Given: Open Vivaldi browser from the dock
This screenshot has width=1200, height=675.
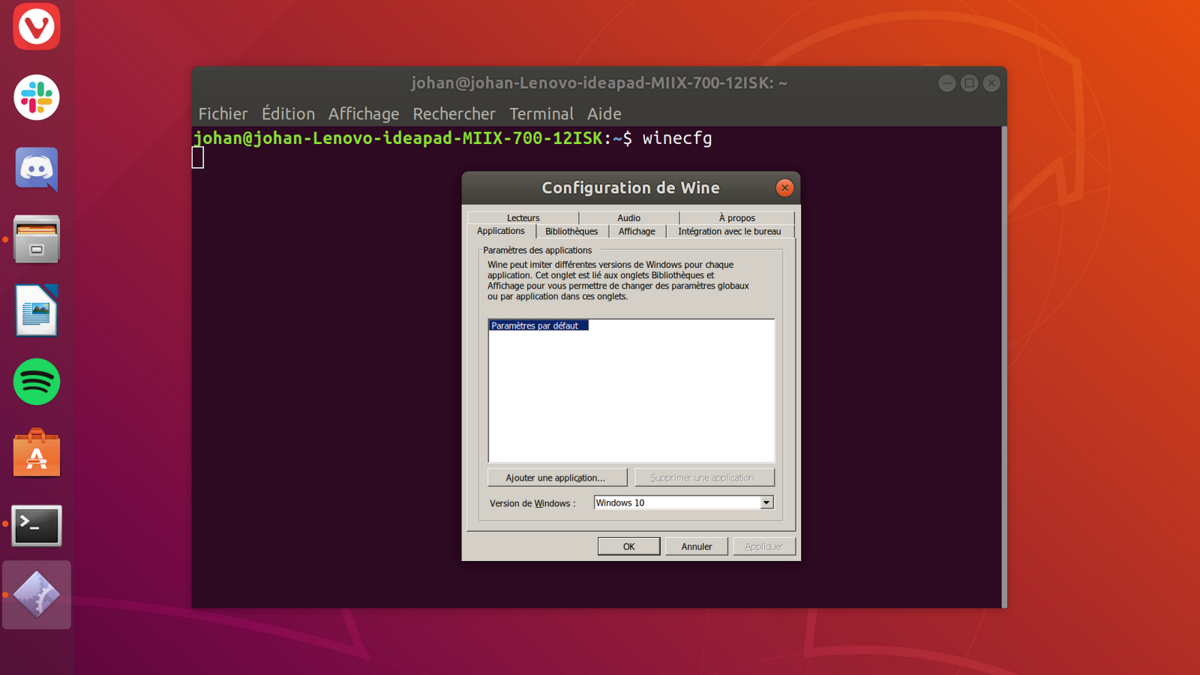Looking at the screenshot, I should coord(37,27).
